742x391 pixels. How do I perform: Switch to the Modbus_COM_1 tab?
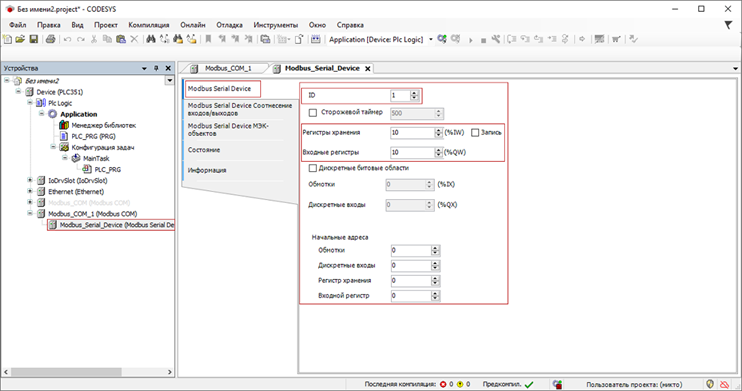tap(228, 69)
